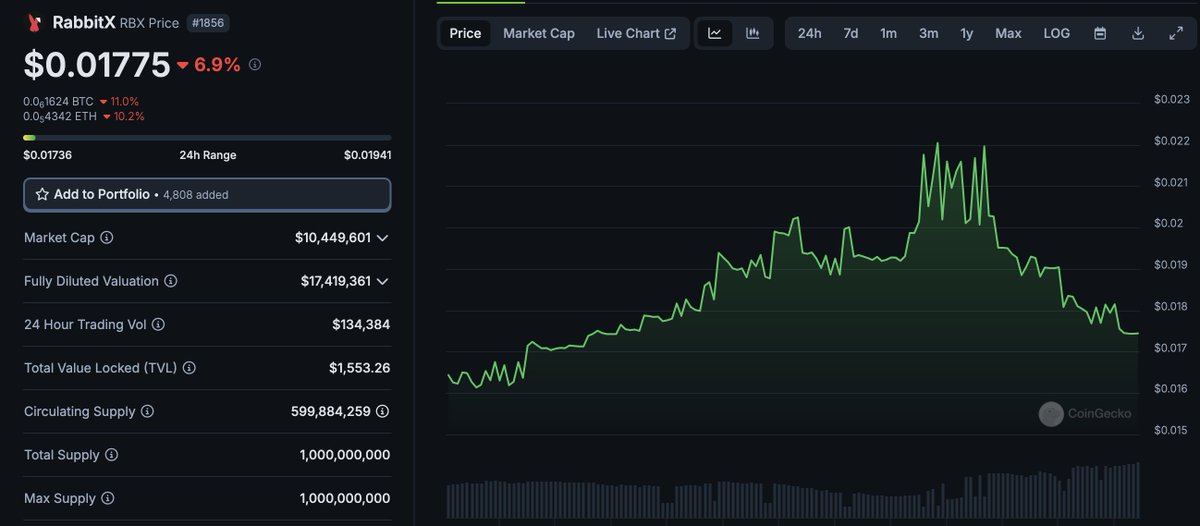
Task: Click Add to Portfolio button
Action: click(x=207, y=195)
